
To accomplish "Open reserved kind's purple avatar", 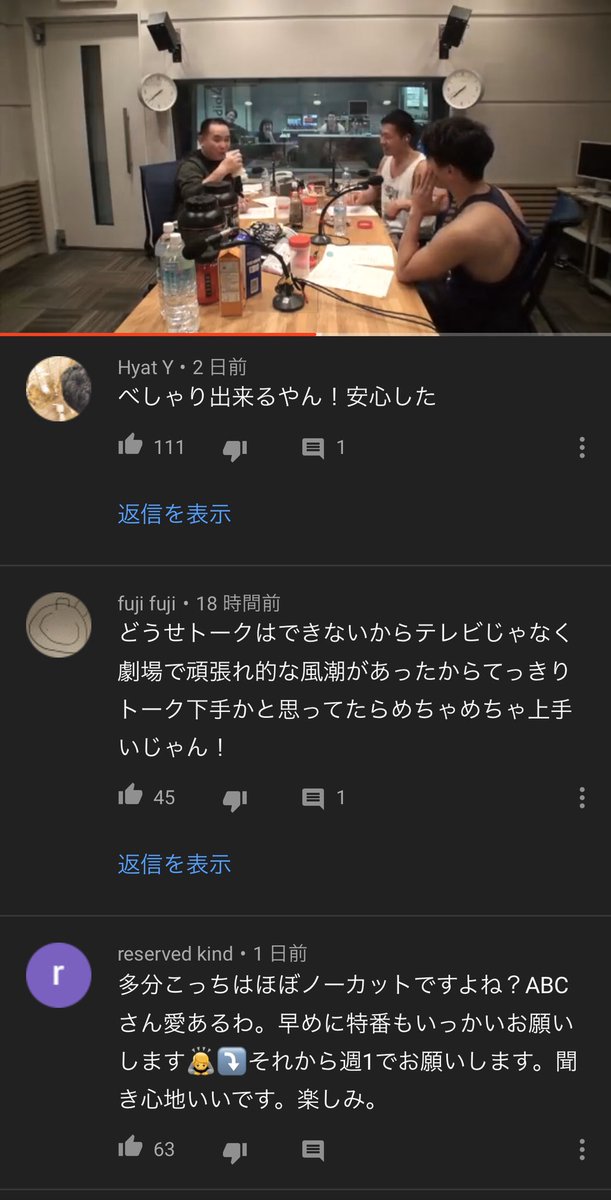I will pyautogui.click(x=58, y=975).
